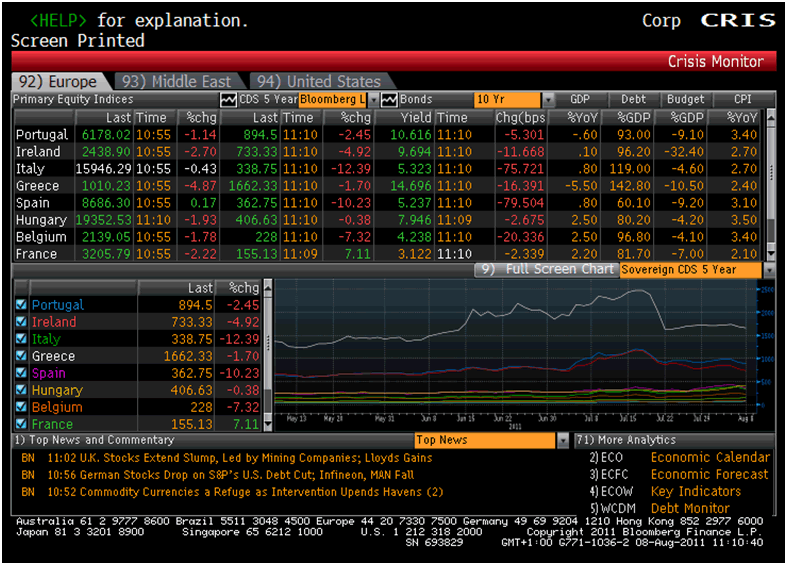The image size is (787, 565).
Task: Toggle the Spain series checkbox
Action: pos(21,373)
